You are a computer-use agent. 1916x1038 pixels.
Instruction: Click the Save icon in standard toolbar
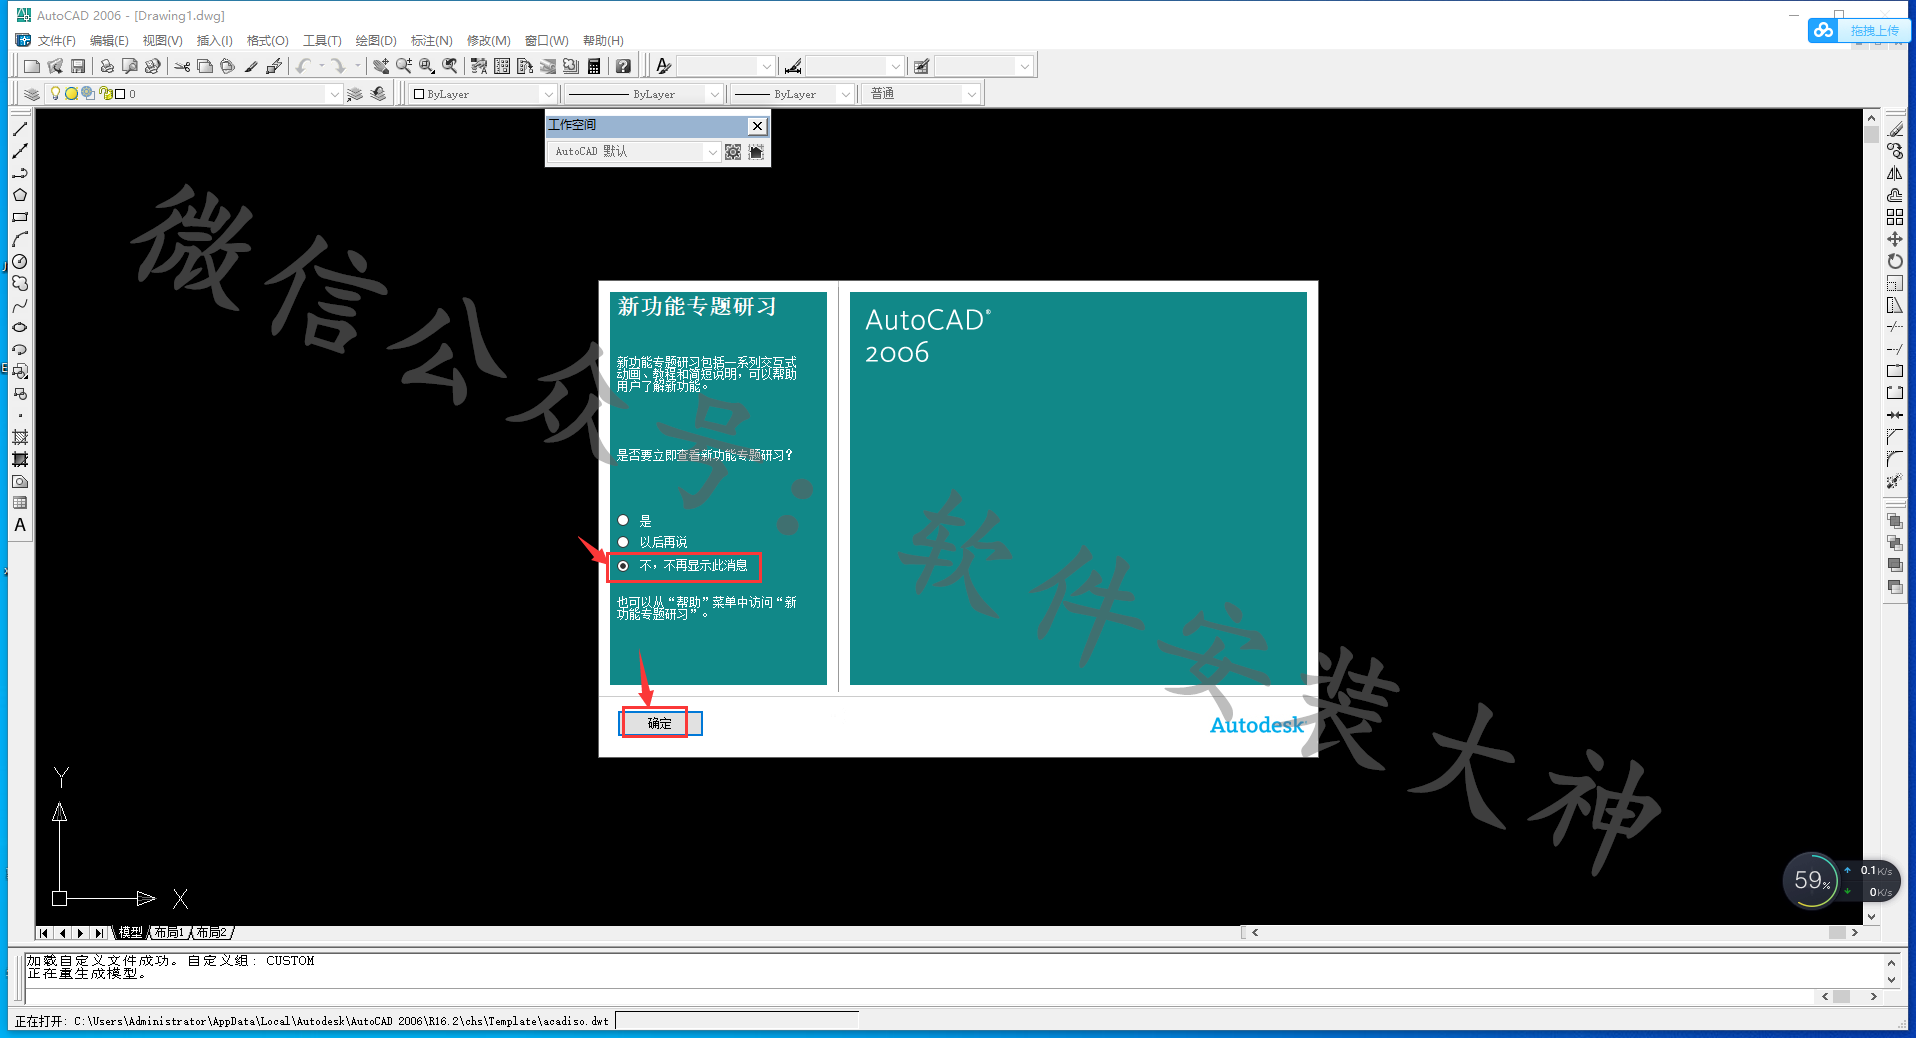click(x=78, y=66)
